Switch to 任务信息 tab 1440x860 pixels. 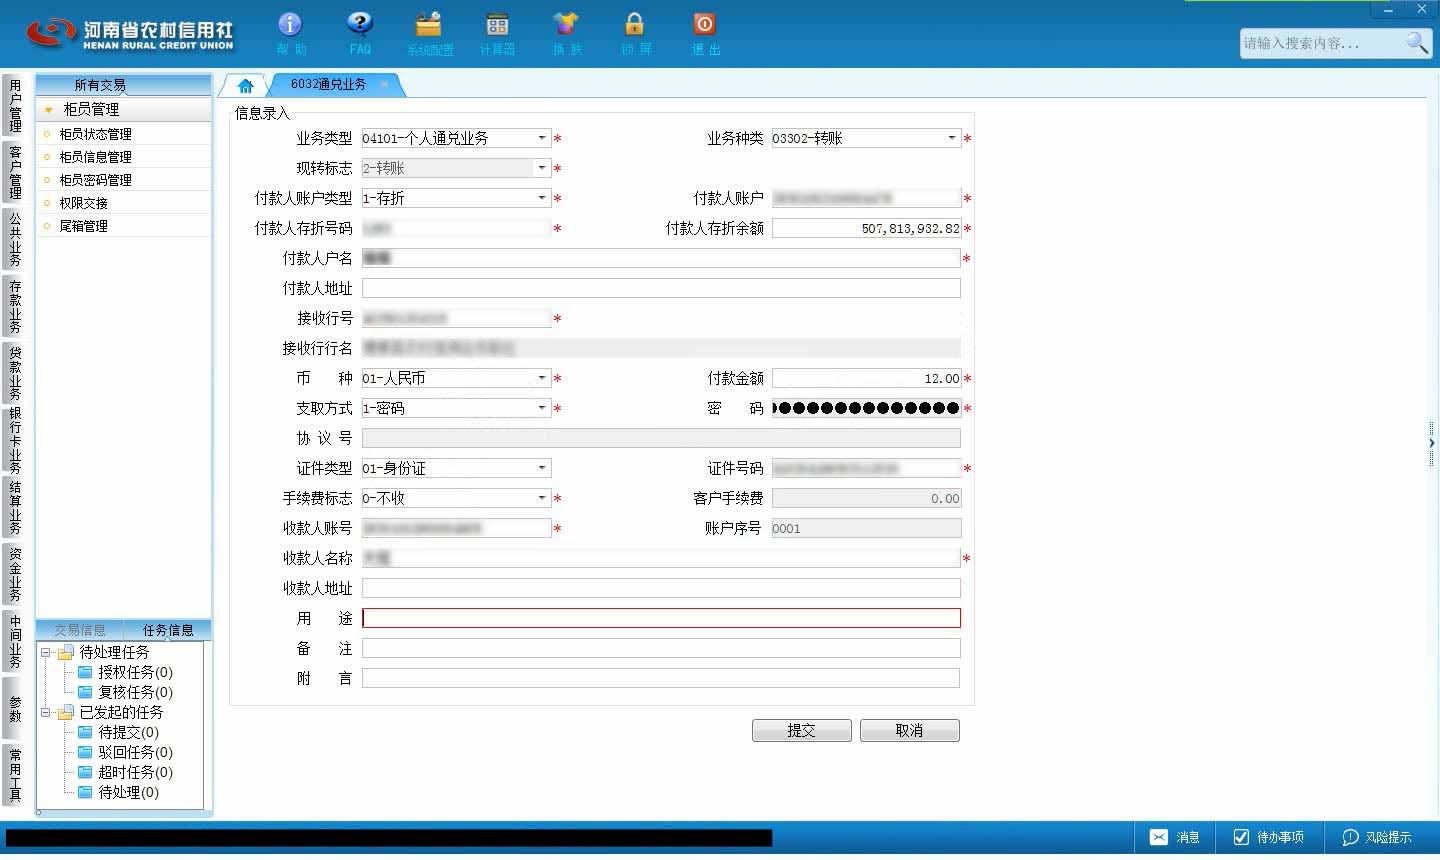click(168, 630)
